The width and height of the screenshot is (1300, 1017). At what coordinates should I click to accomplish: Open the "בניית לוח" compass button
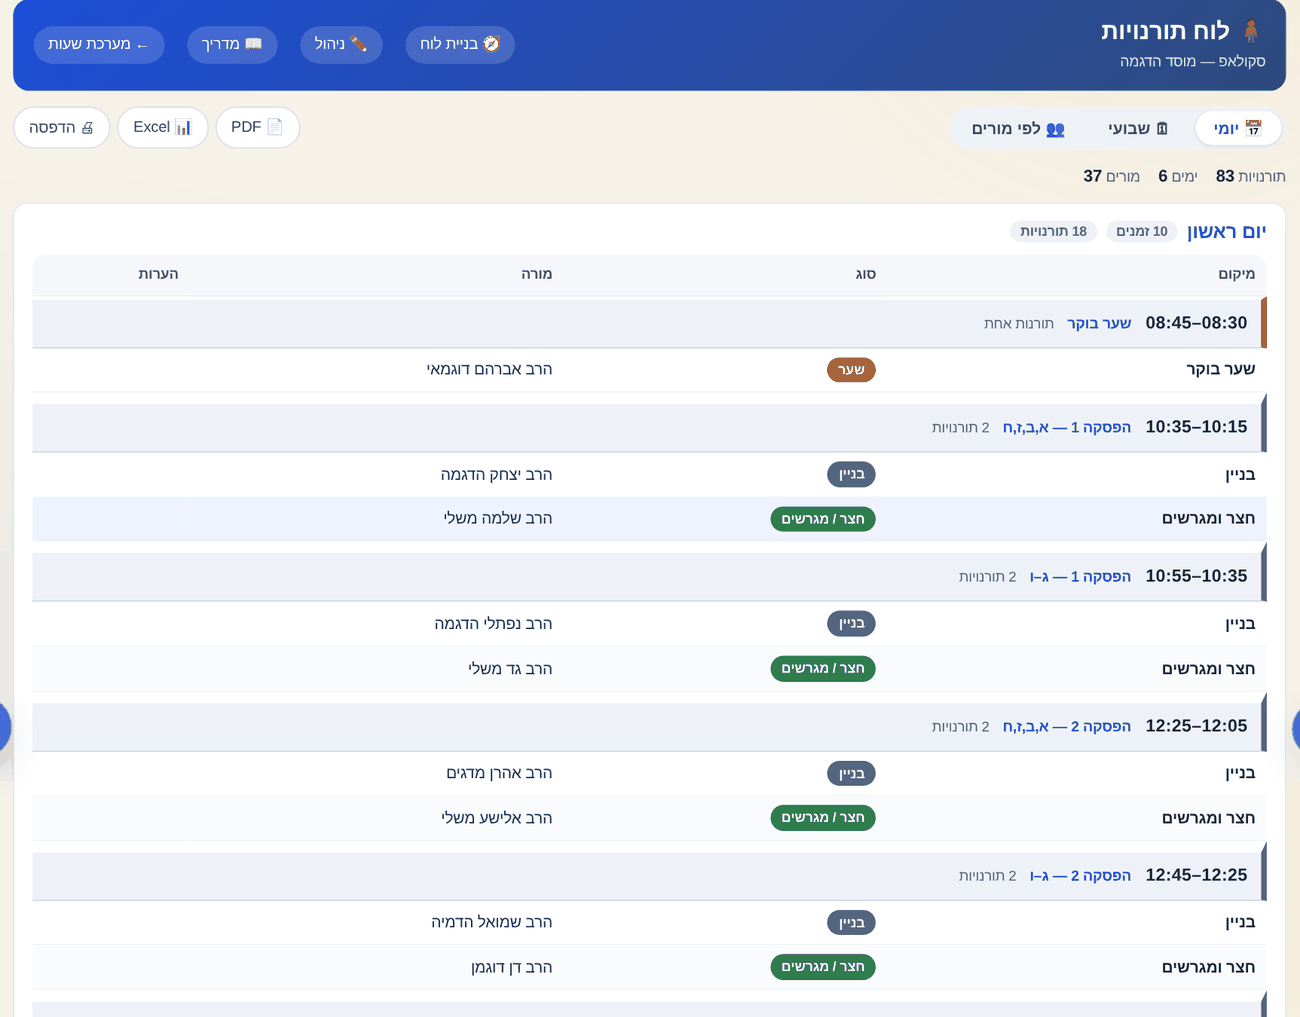(460, 44)
